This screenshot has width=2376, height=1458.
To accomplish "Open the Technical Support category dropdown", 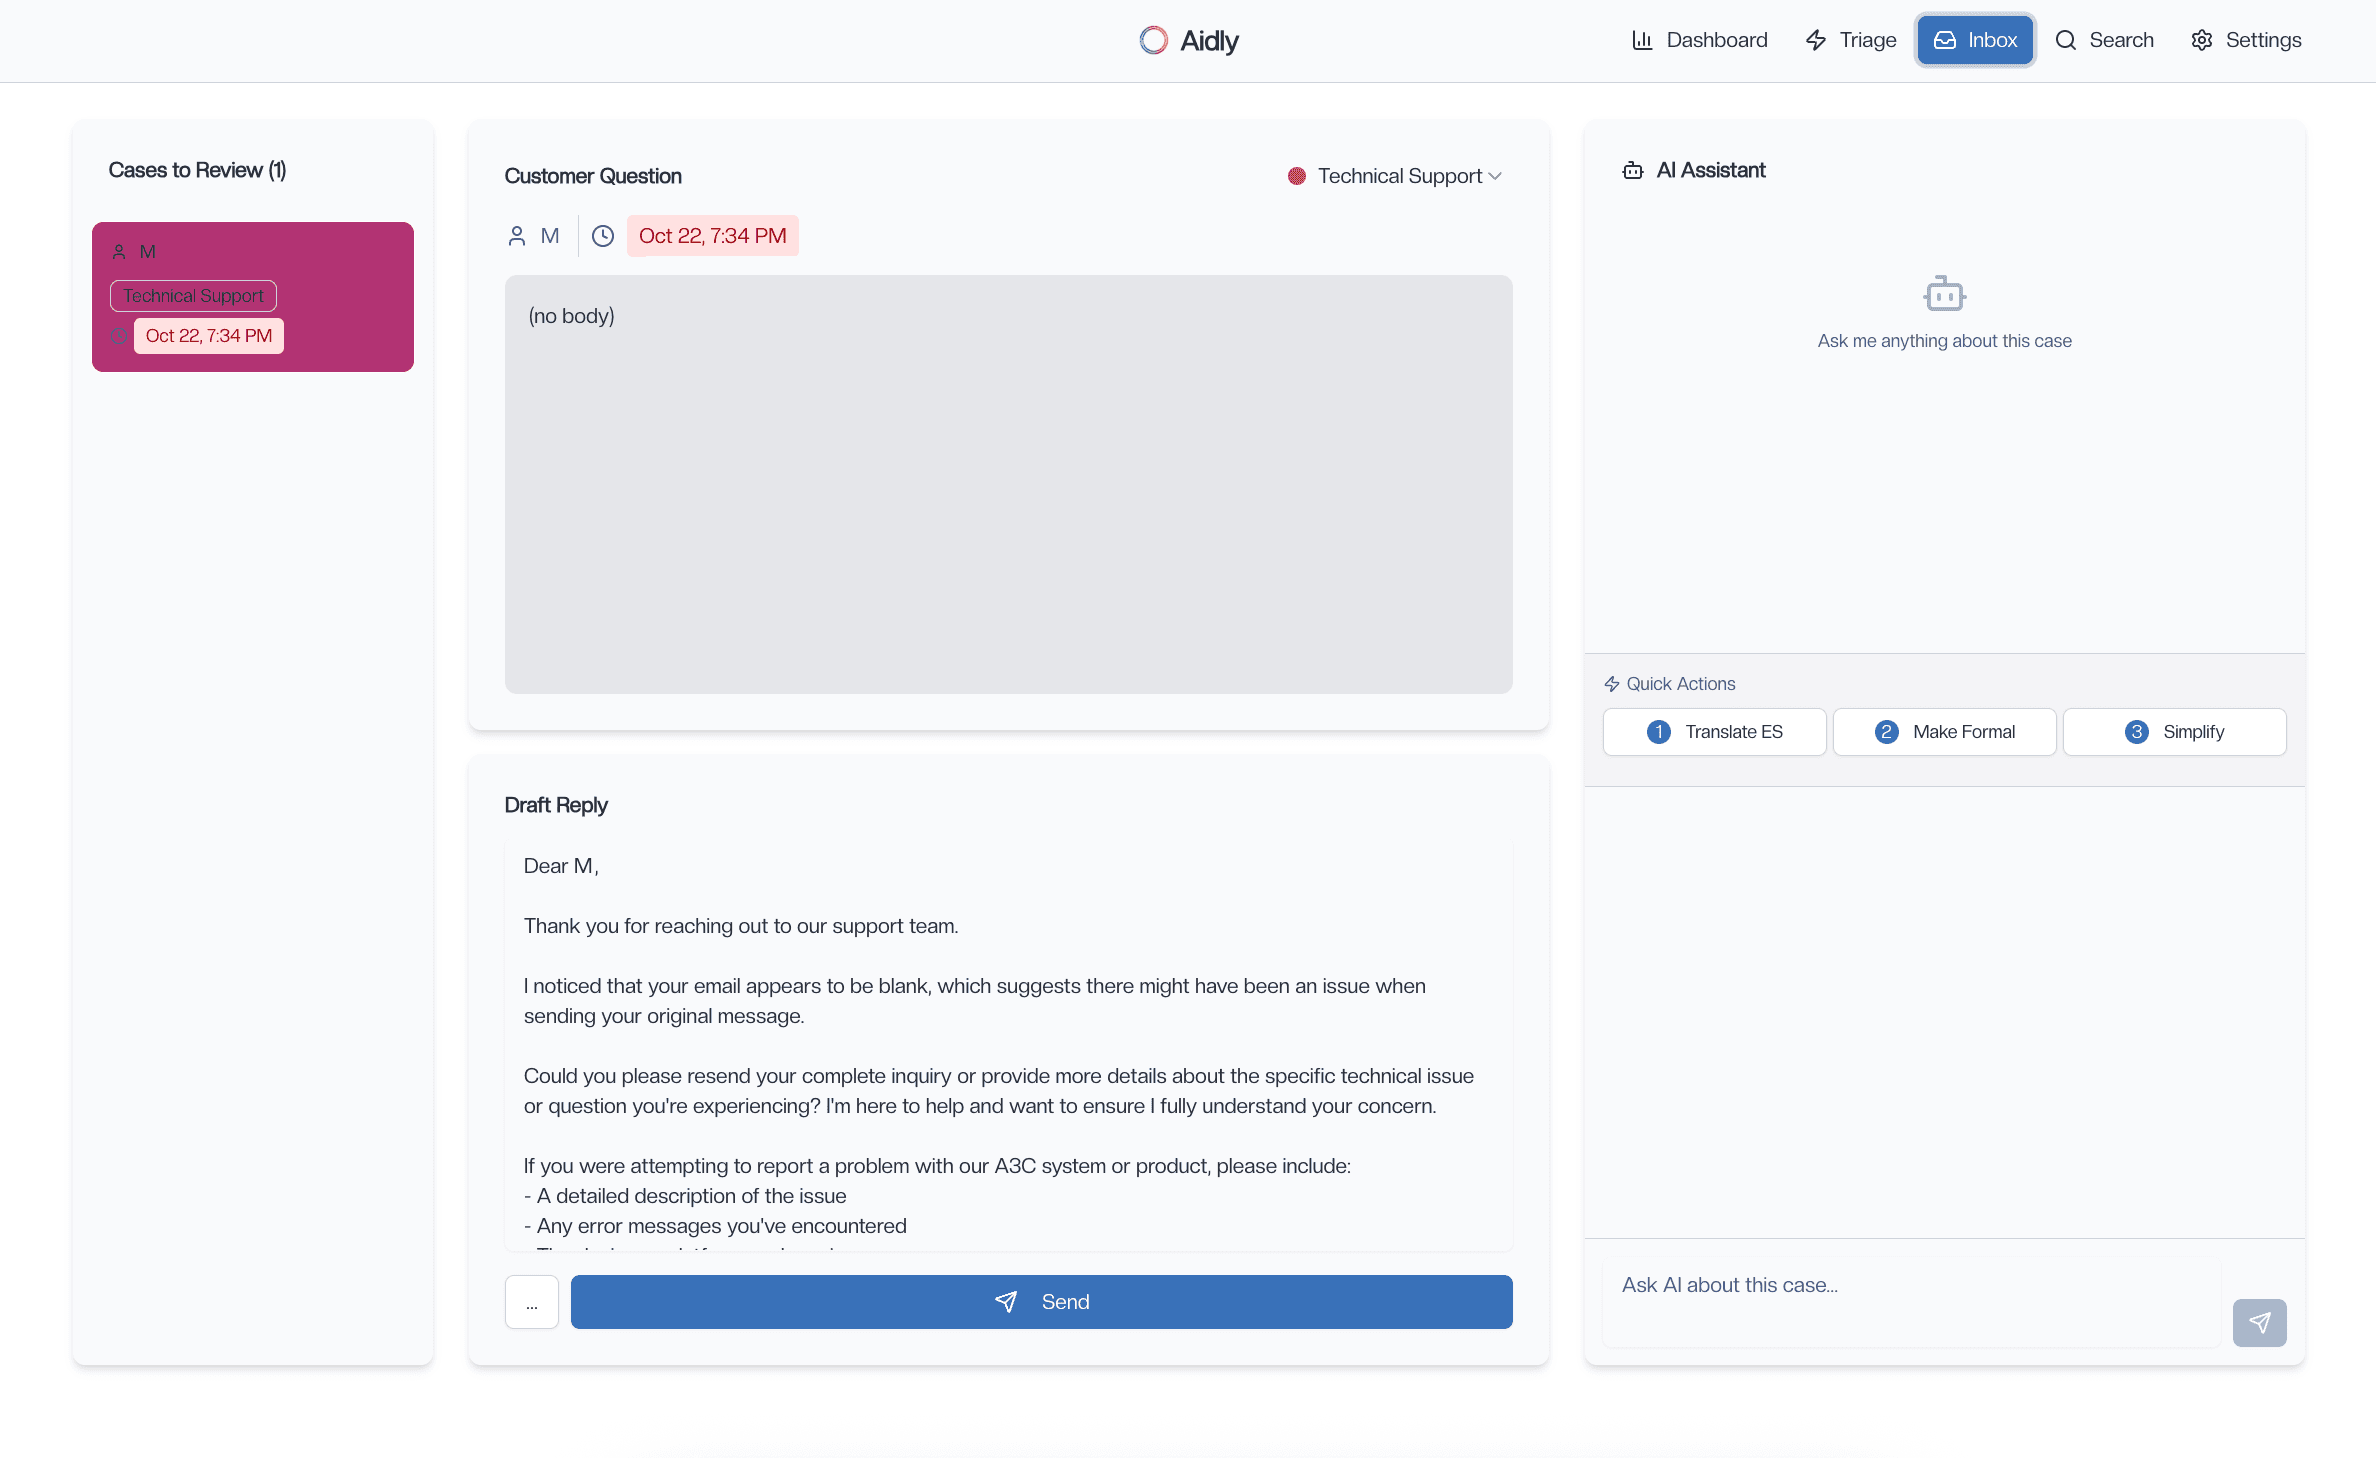I will [x=1399, y=176].
